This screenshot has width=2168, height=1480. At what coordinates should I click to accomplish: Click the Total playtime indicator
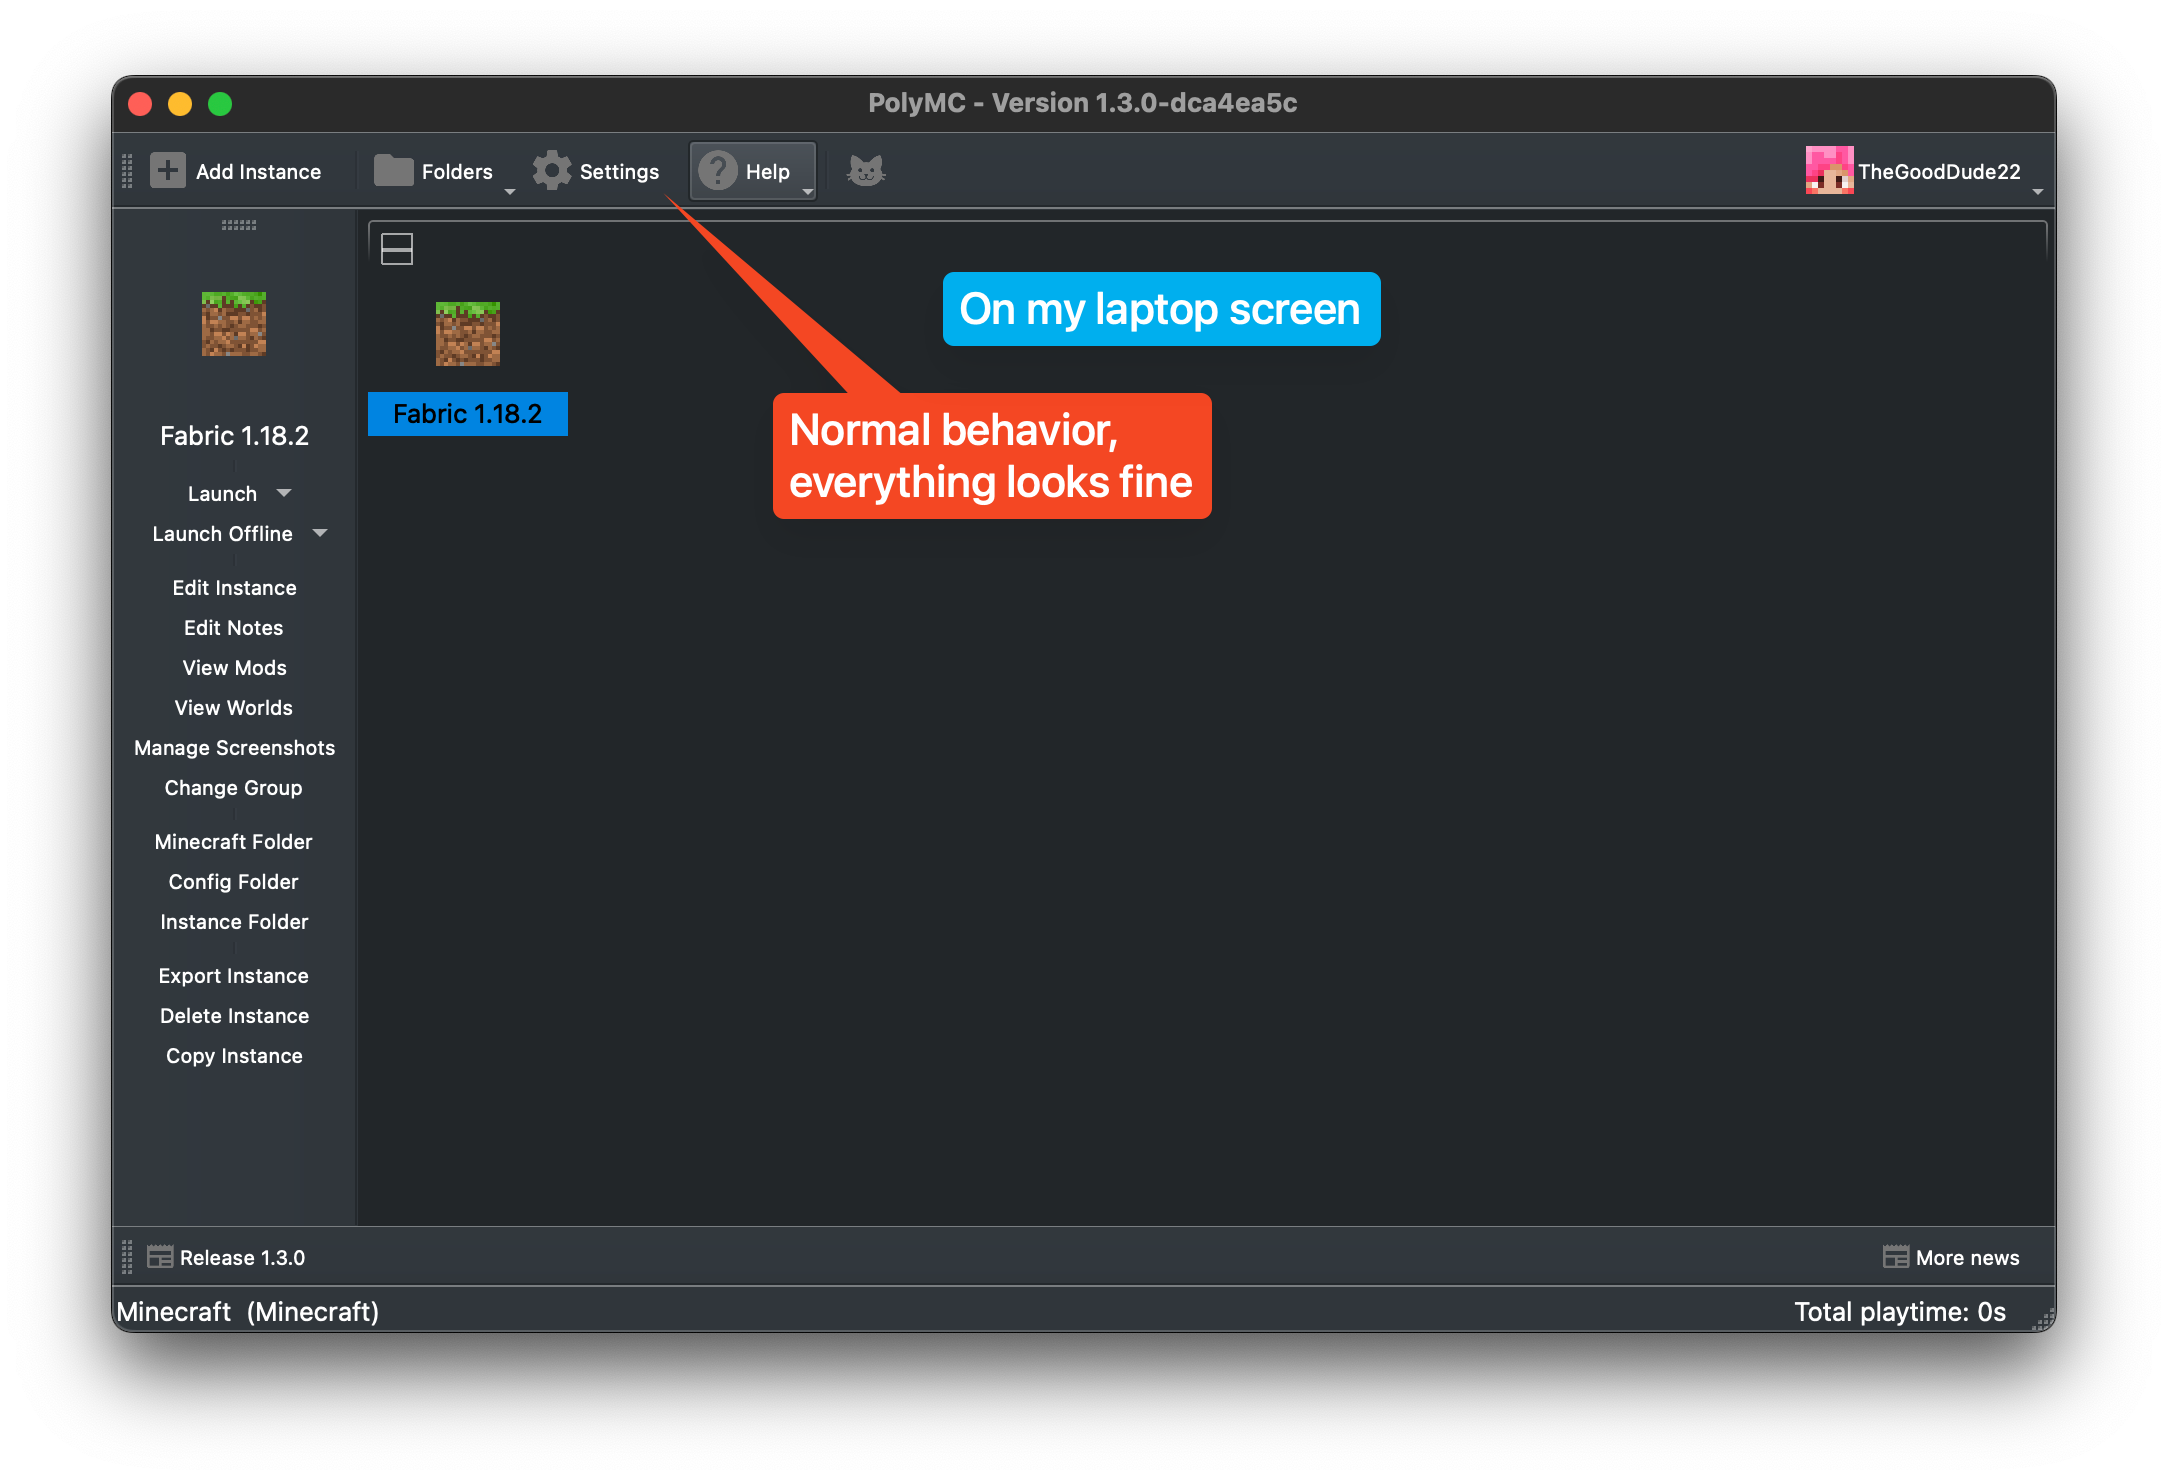(x=1900, y=1311)
